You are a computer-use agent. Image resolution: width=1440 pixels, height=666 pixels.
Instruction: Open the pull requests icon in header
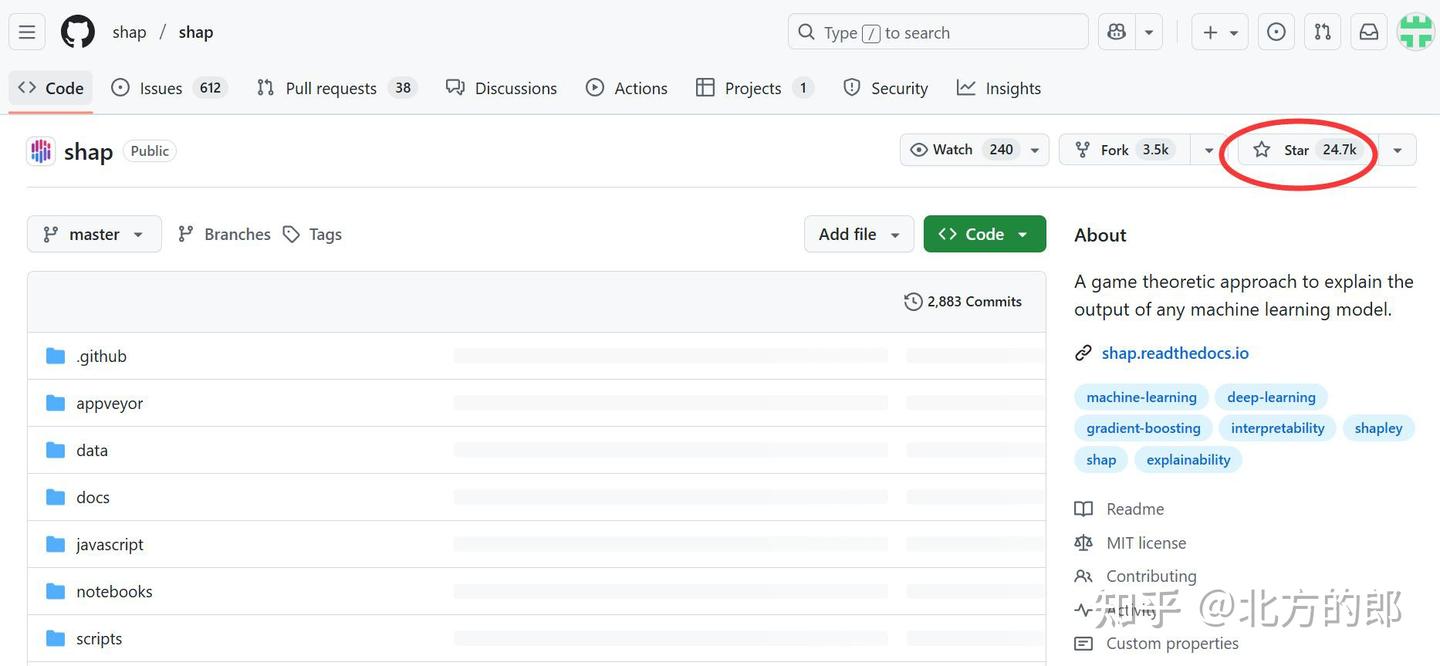point(1323,32)
